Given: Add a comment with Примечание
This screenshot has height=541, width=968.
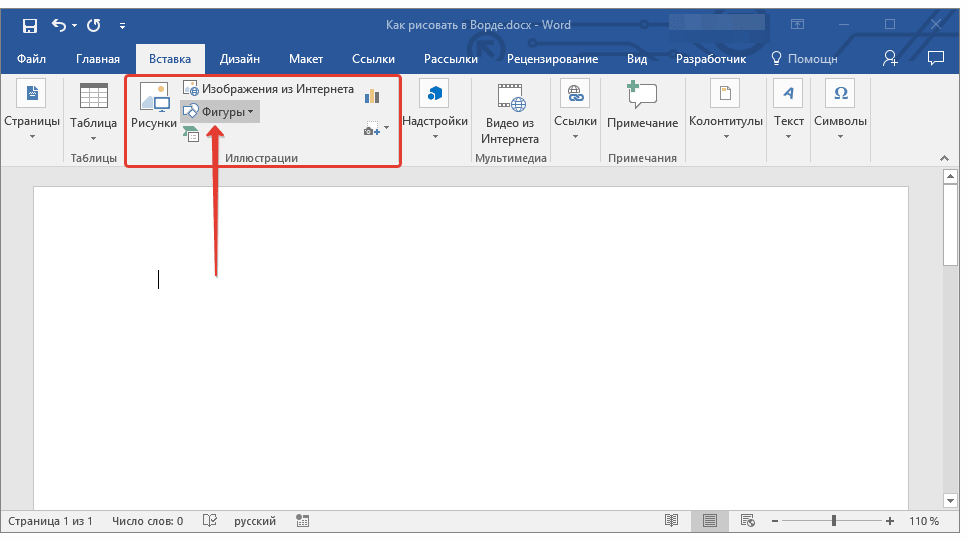Looking at the screenshot, I should pyautogui.click(x=642, y=108).
